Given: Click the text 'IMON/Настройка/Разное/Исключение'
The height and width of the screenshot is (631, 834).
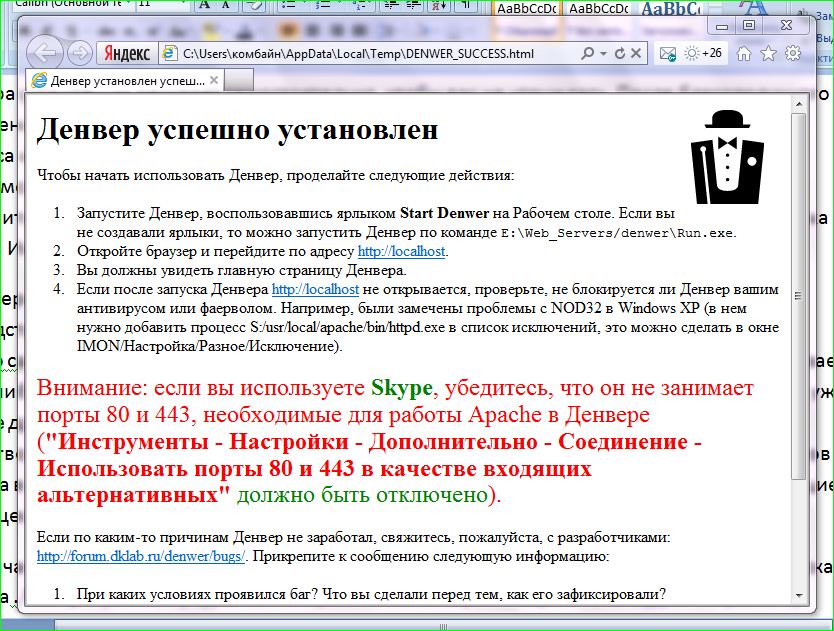Looking at the screenshot, I should pos(207,346).
